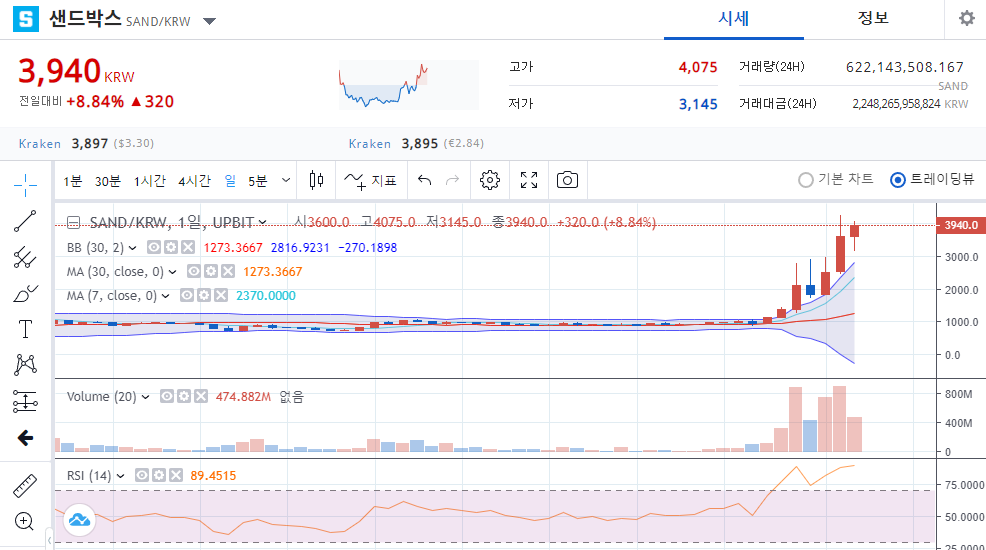This screenshot has height=550, width=986.
Task: Select the chart pattern tool
Action: [25, 365]
